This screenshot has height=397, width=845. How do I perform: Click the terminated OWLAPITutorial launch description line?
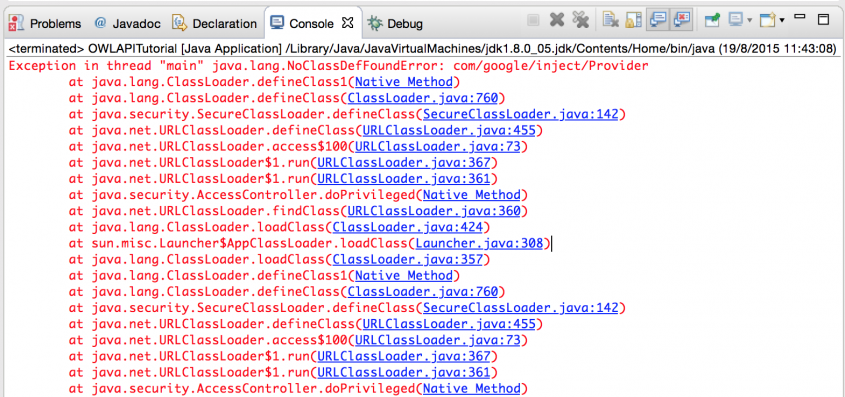point(423,50)
